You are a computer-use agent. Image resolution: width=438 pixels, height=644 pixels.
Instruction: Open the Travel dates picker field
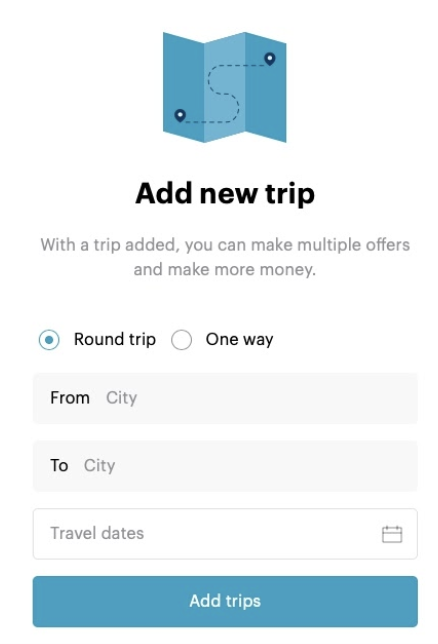[225, 534]
